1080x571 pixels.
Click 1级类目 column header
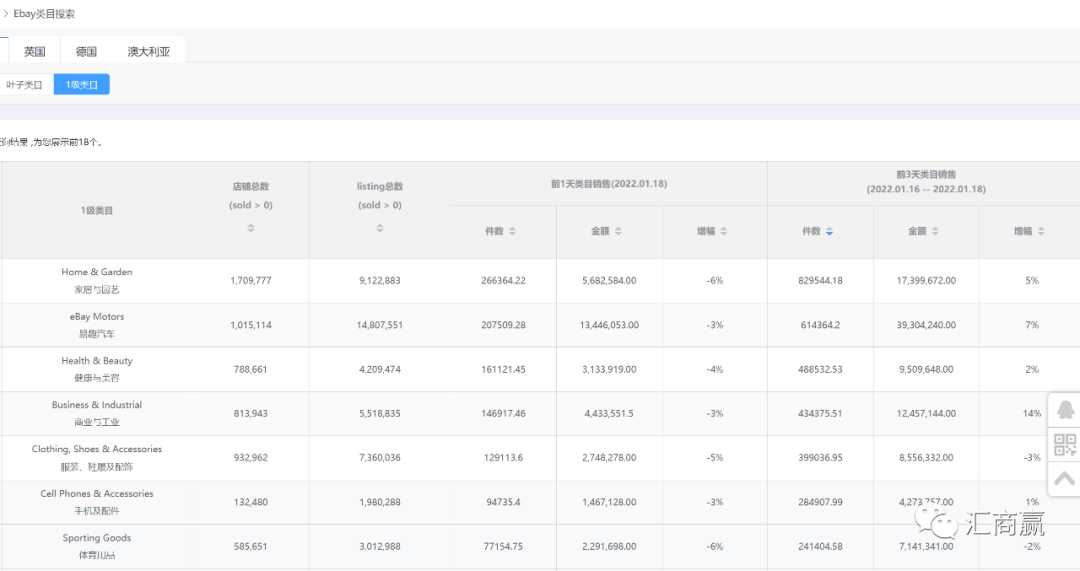(97, 211)
